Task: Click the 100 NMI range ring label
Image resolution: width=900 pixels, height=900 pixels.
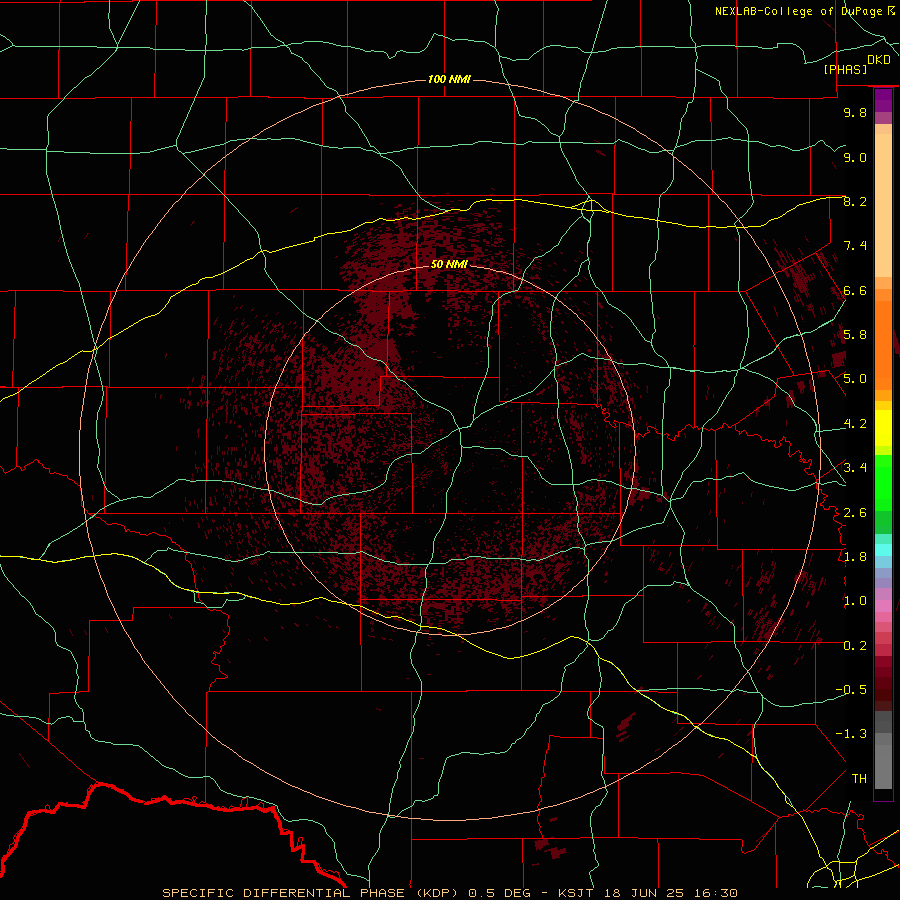Action: [x=449, y=79]
